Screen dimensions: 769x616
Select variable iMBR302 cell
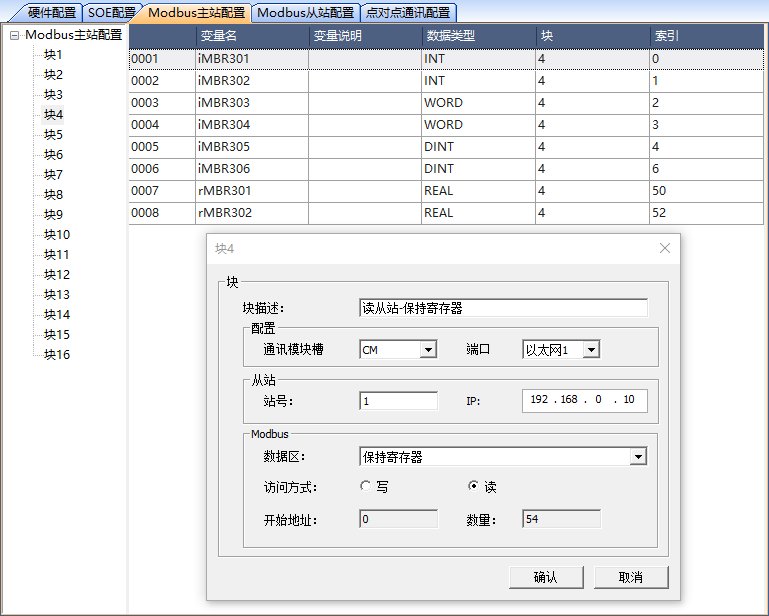tap(252, 81)
